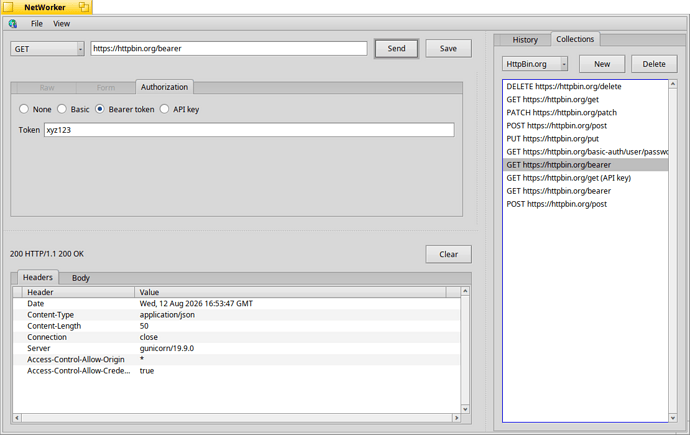The width and height of the screenshot is (690, 435).
Task: Clear the response
Action: [x=448, y=254]
